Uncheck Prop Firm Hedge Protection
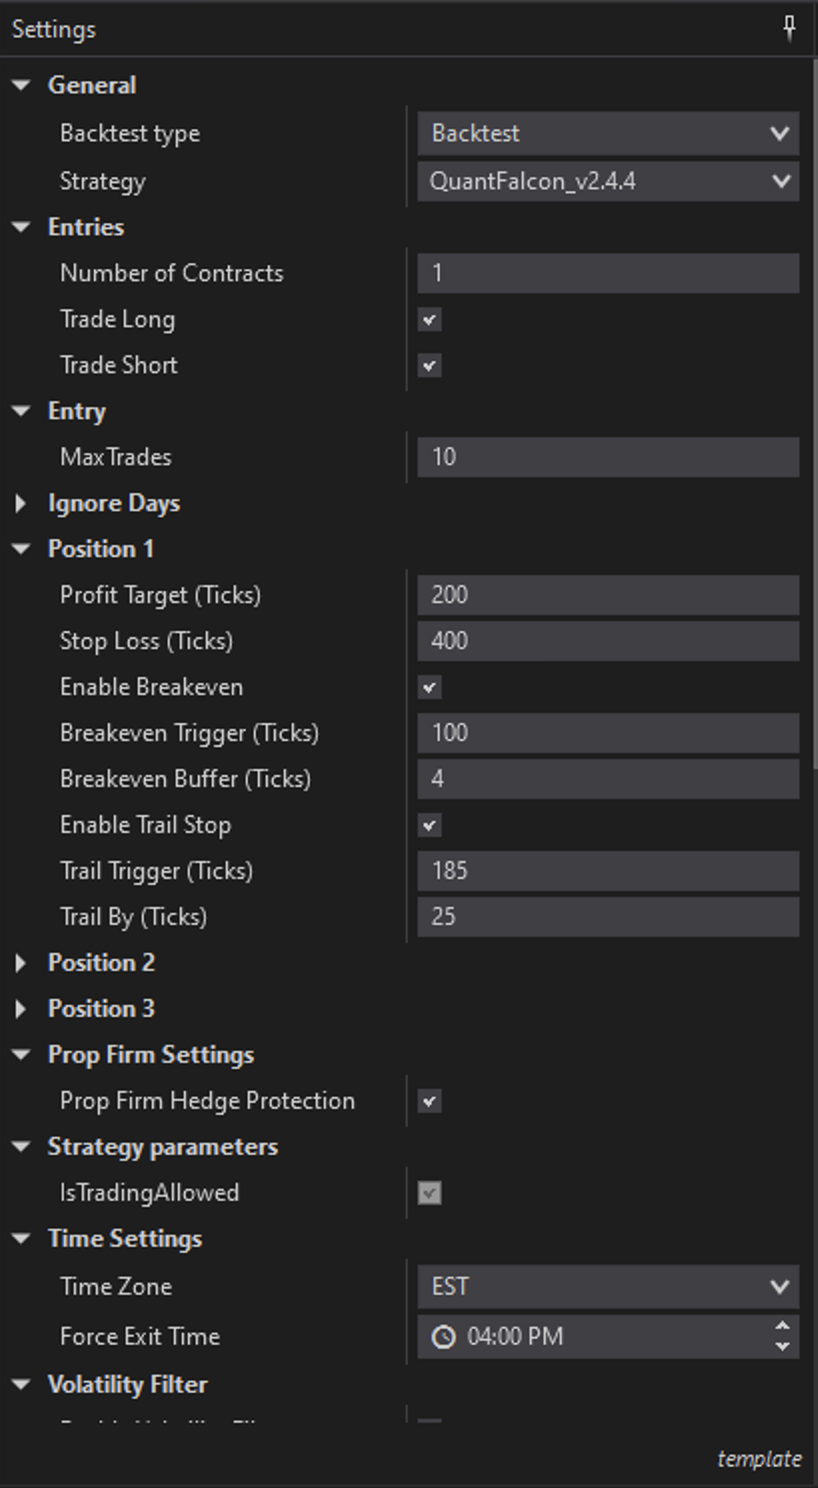 pos(430,1102)
